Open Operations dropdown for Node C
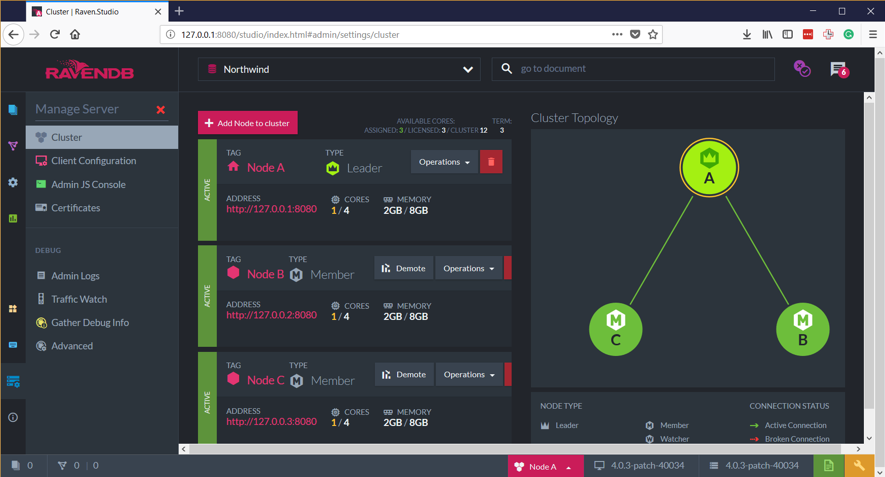885x477 pixels. click(469, 374)
